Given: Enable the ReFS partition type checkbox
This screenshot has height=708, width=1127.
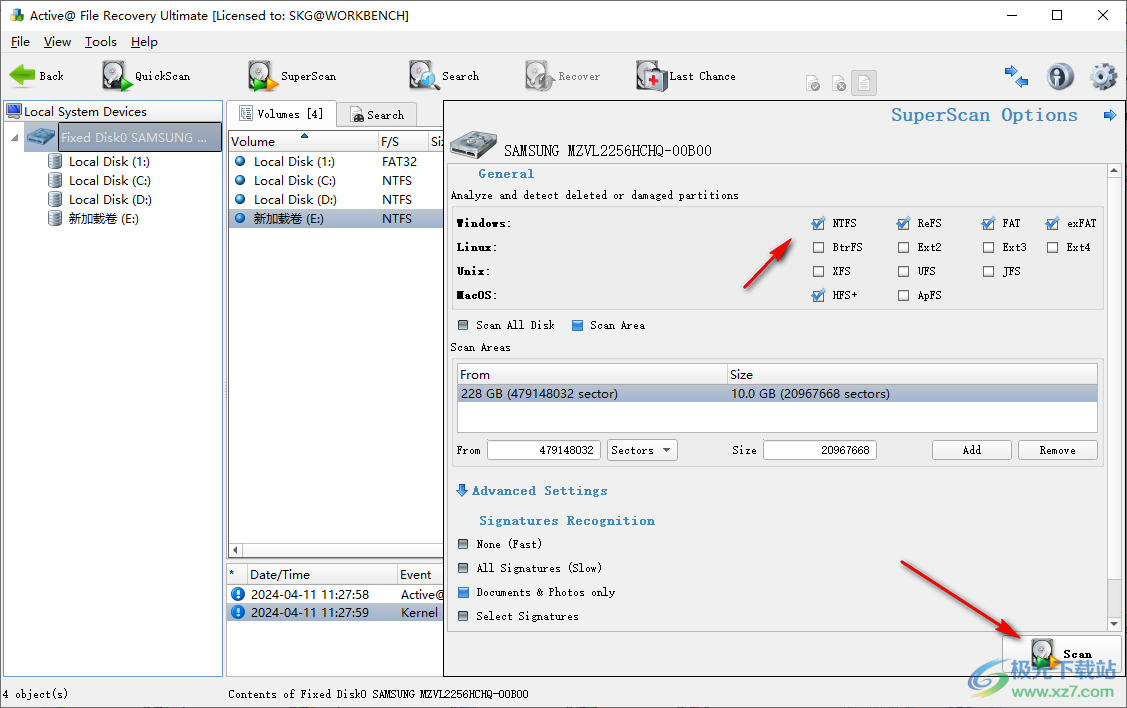Looking at the screenshot, I should [x=902, y=223].
